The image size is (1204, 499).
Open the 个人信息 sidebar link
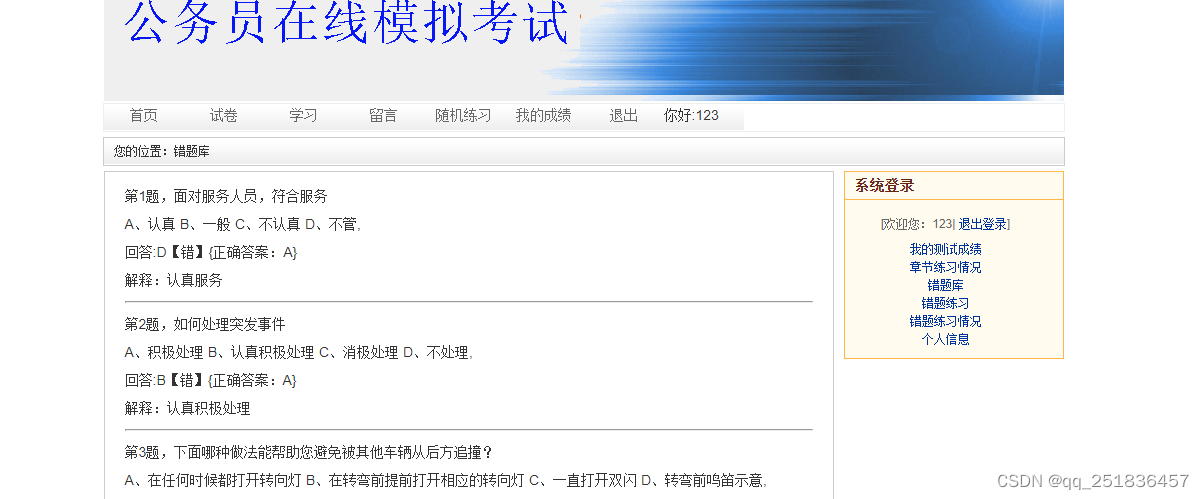(x=945, y=339)
